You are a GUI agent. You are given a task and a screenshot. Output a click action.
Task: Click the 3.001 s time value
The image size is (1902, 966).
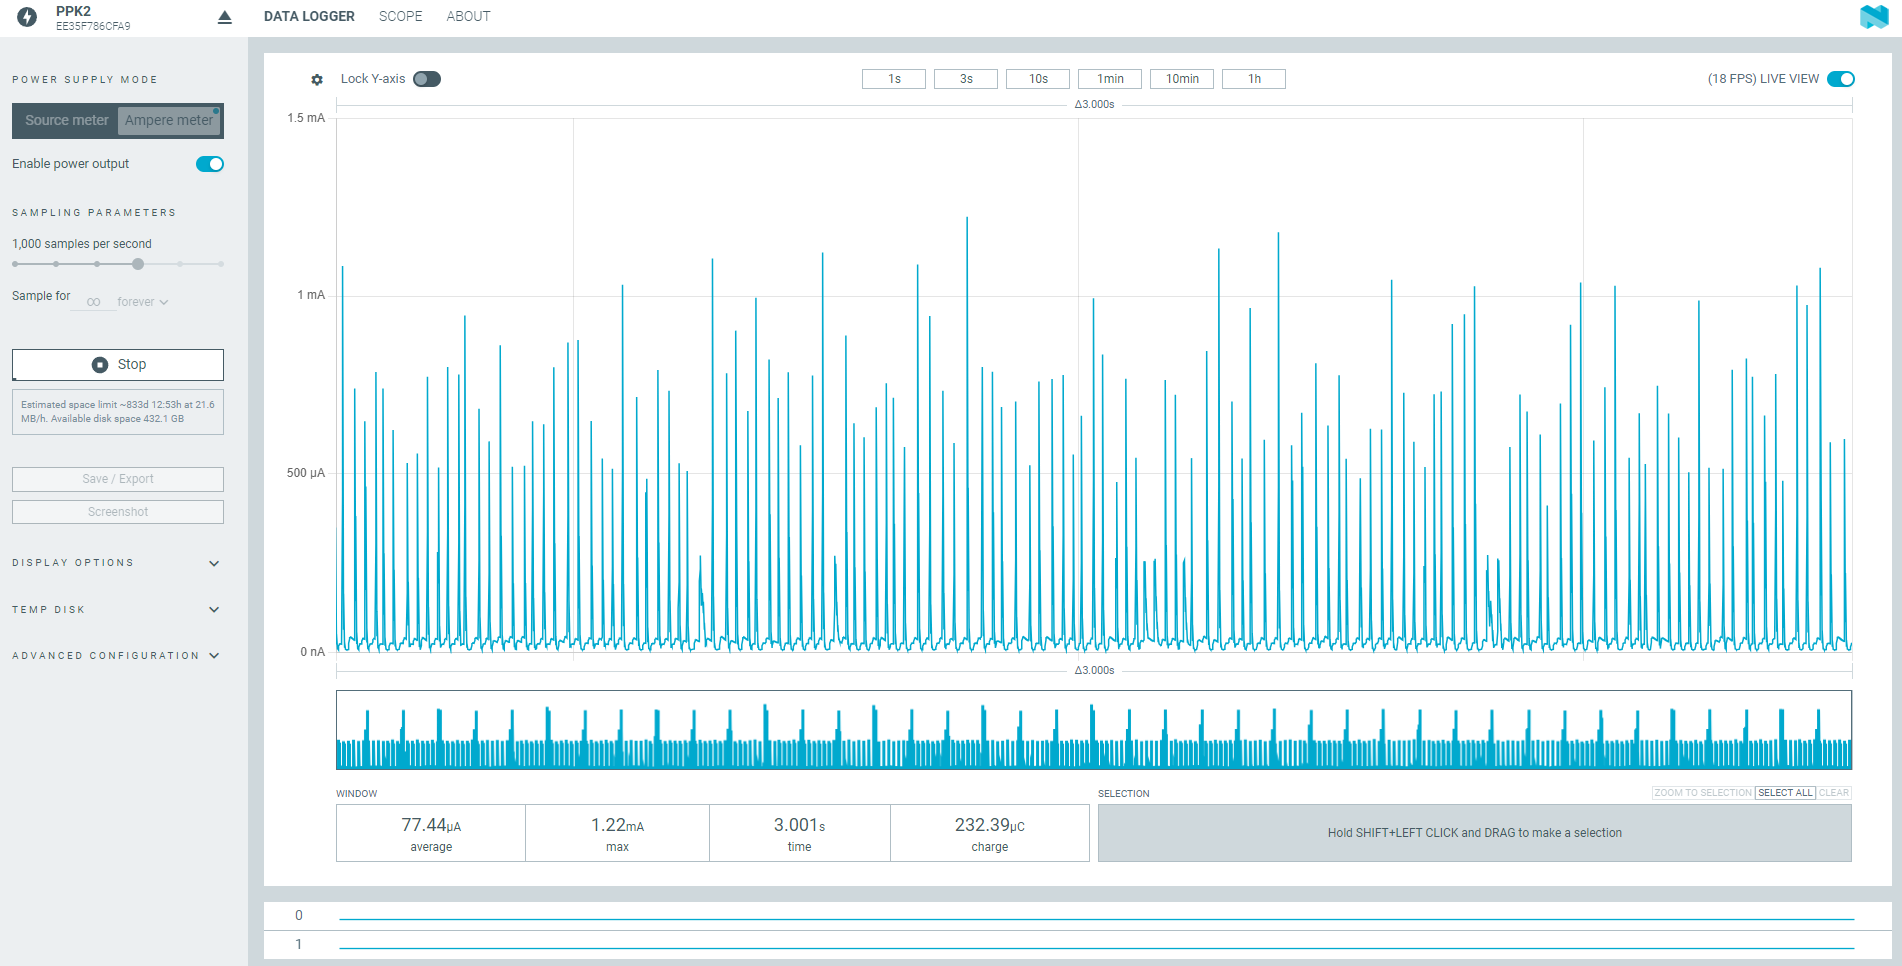799,825
